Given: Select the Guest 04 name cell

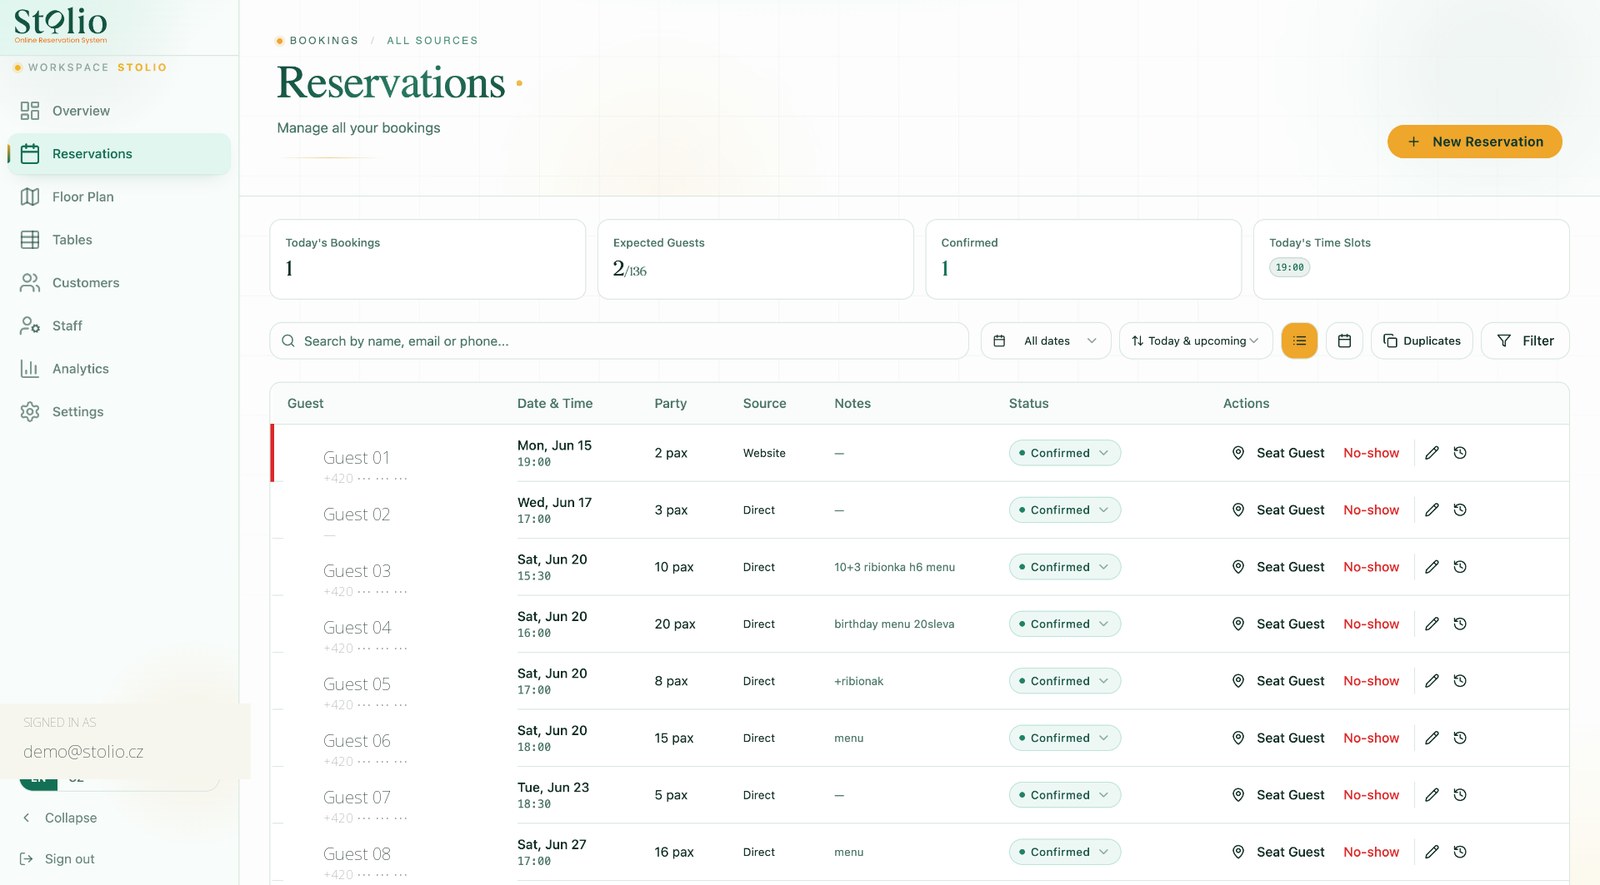Looking at the screenshot, I should coord(357,628).
